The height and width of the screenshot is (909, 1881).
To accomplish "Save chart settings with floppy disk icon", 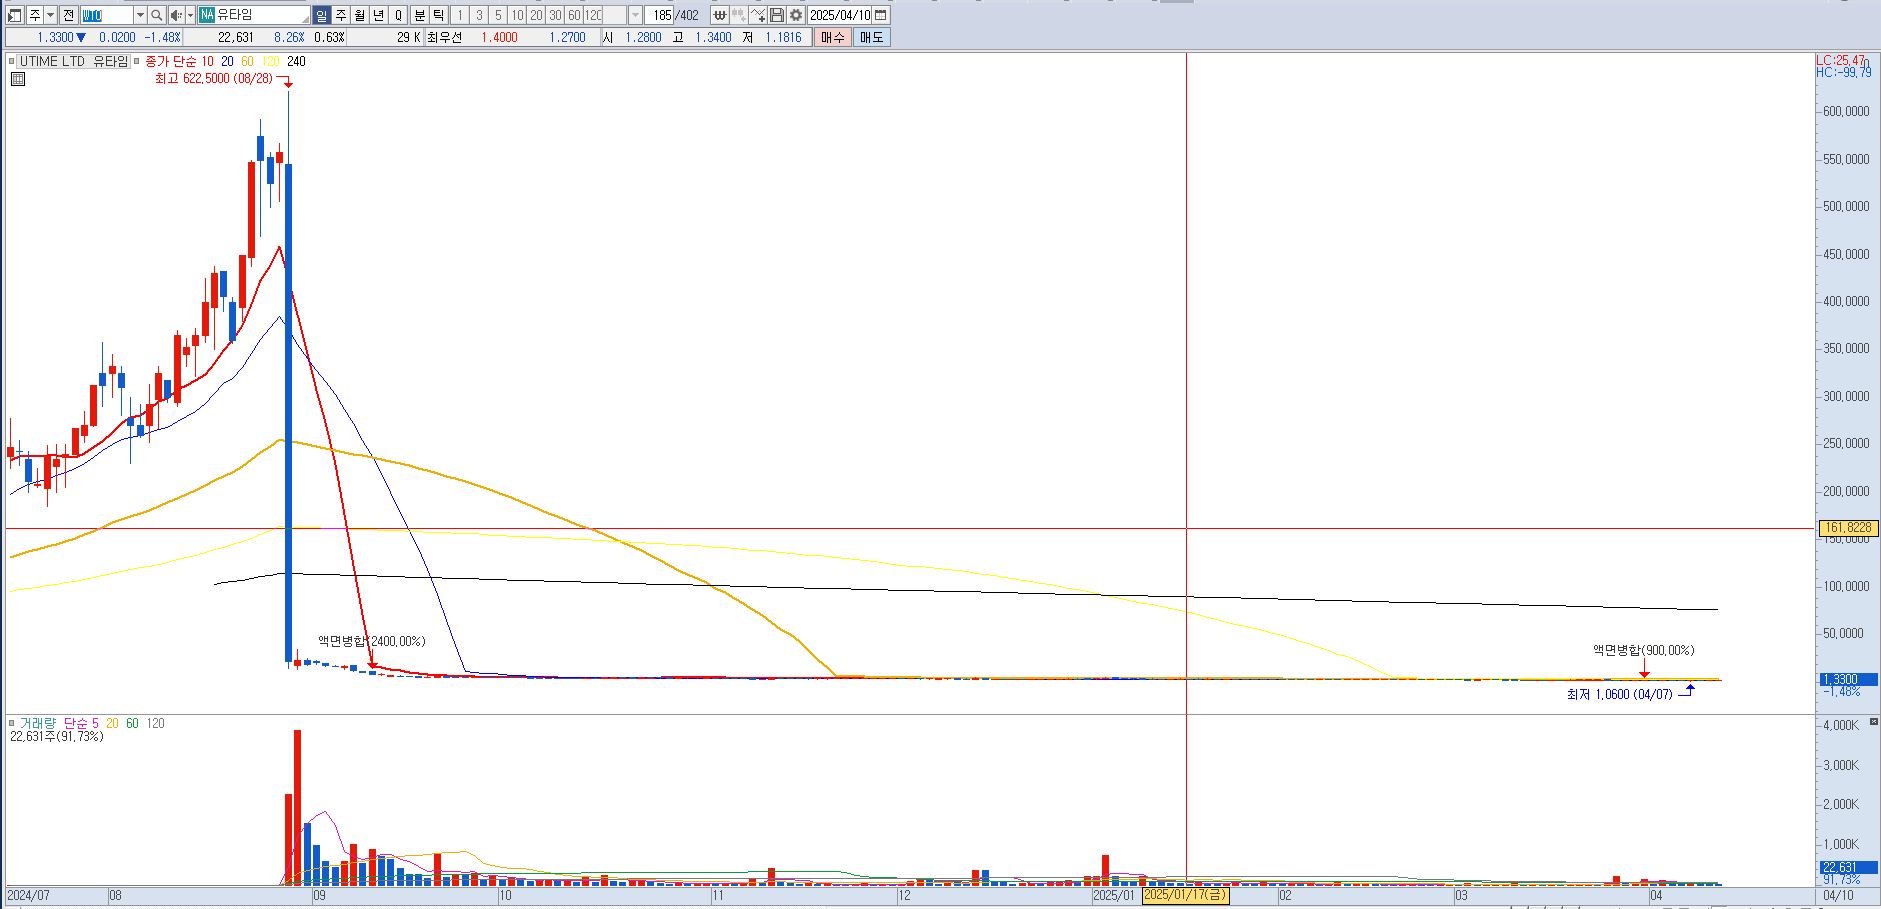I will pyautogui.click(x=777, y=15).
